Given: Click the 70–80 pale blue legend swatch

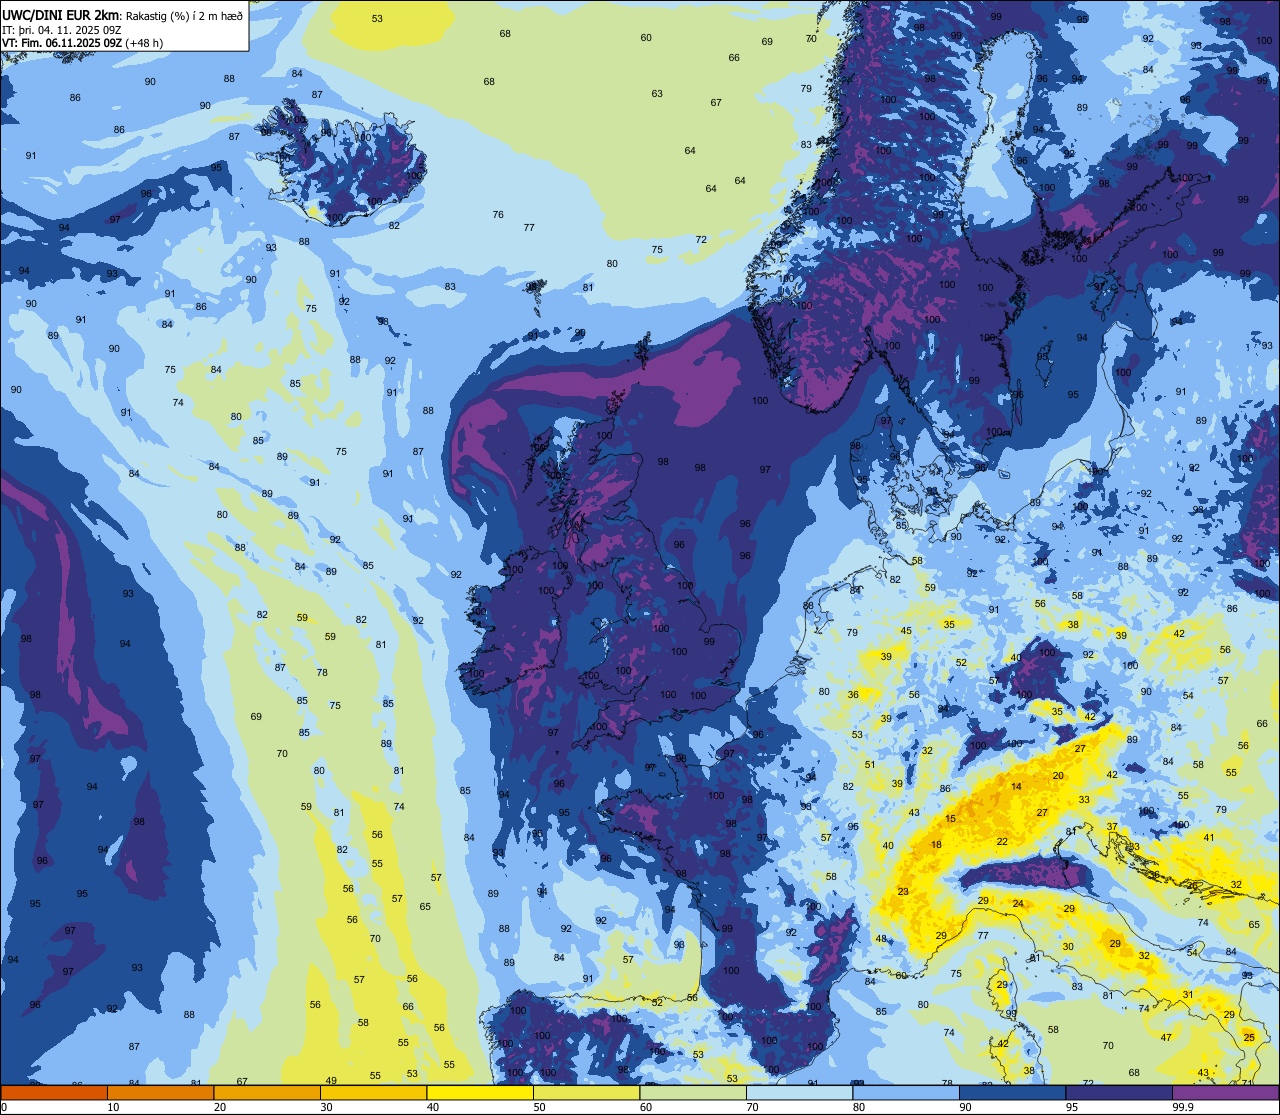Looking at the screenshot, I should 799,1093.
